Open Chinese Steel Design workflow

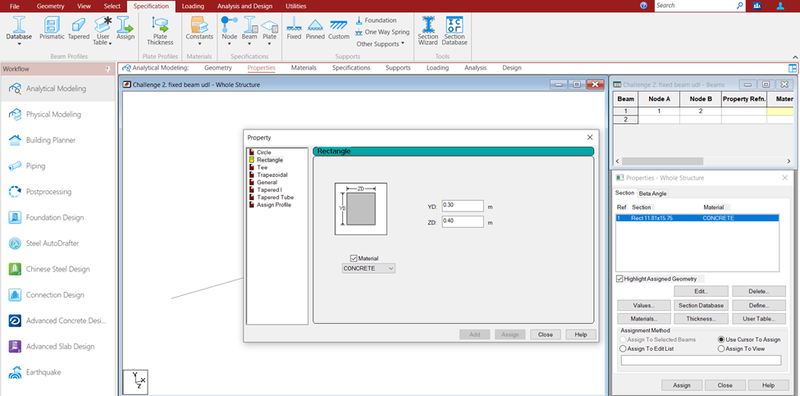coord(57,269)
